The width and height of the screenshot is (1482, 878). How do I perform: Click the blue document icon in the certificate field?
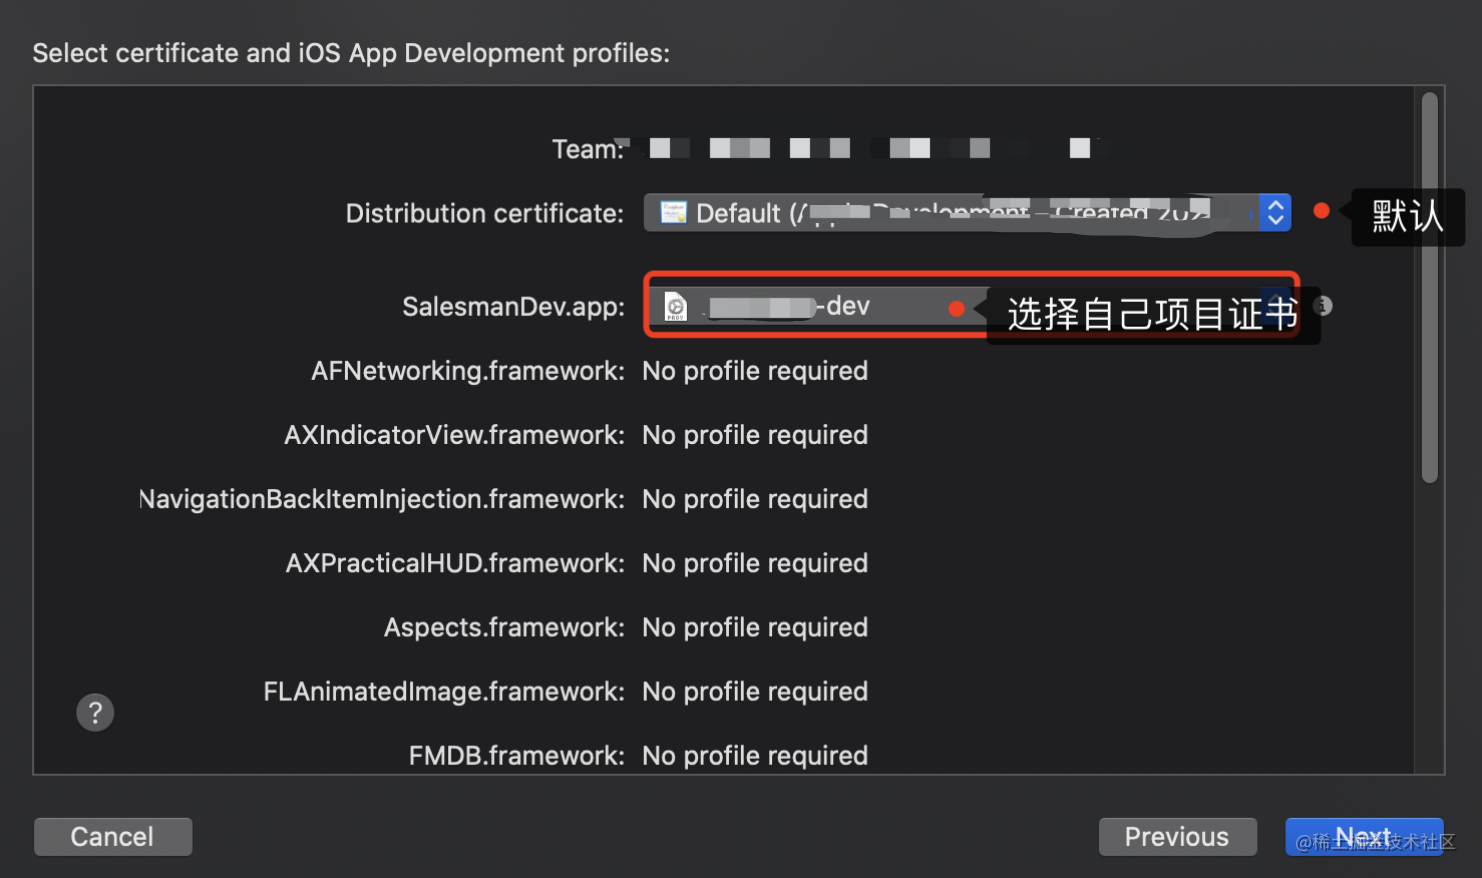tap(675, 212)
